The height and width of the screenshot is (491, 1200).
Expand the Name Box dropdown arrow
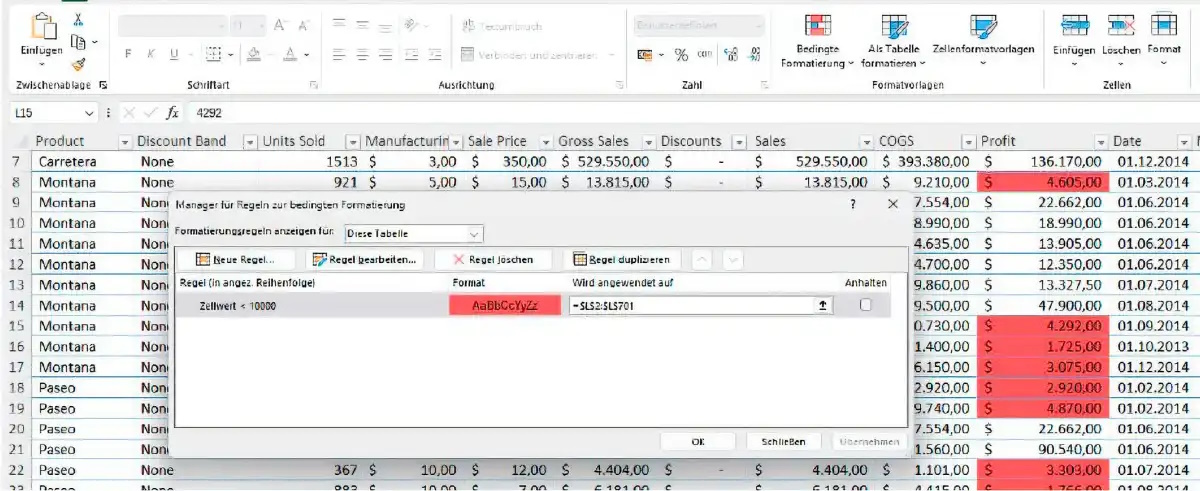pyautogui.click(x=89, y=113)
